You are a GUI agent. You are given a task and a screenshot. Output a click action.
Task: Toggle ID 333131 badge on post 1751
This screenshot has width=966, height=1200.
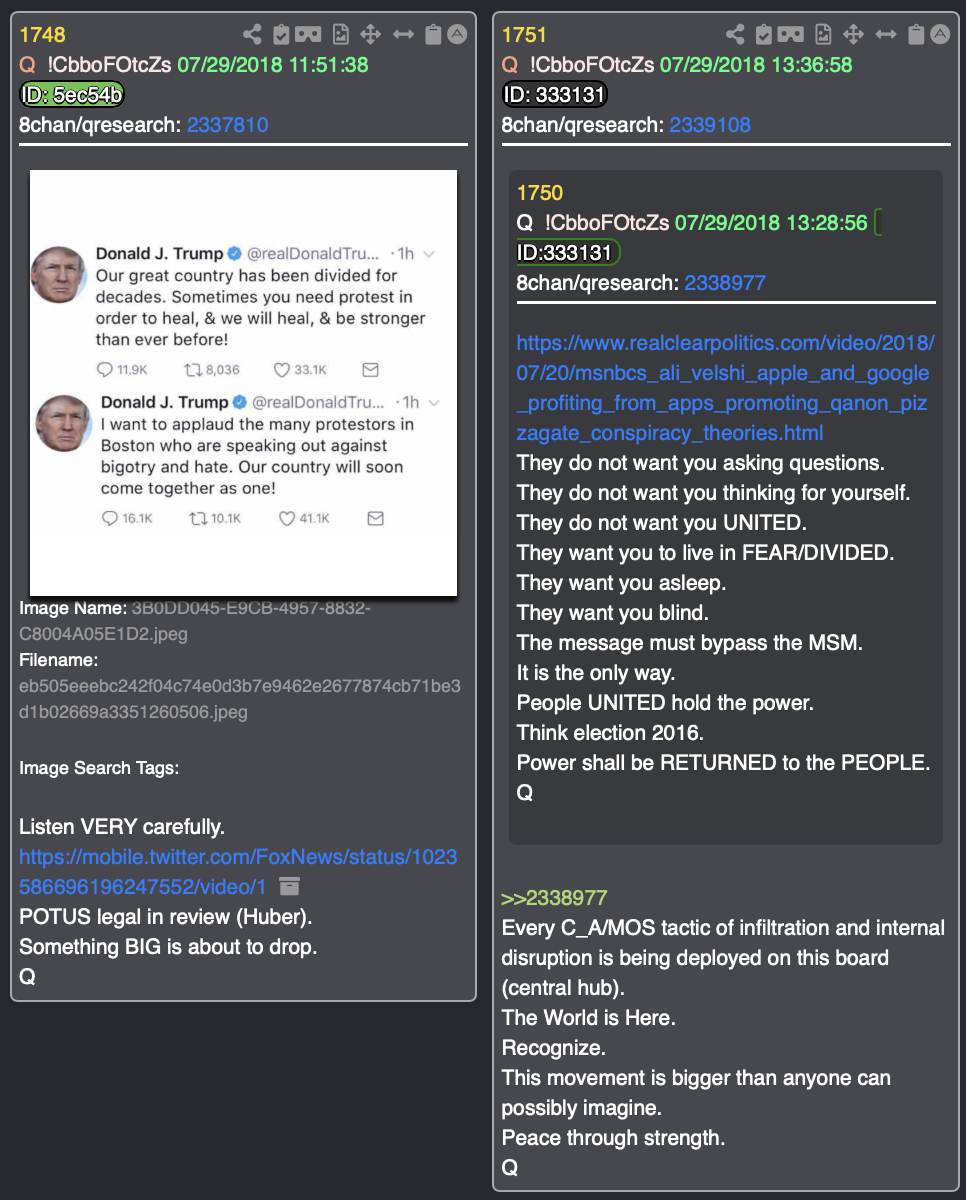click(x=554, y=95)
